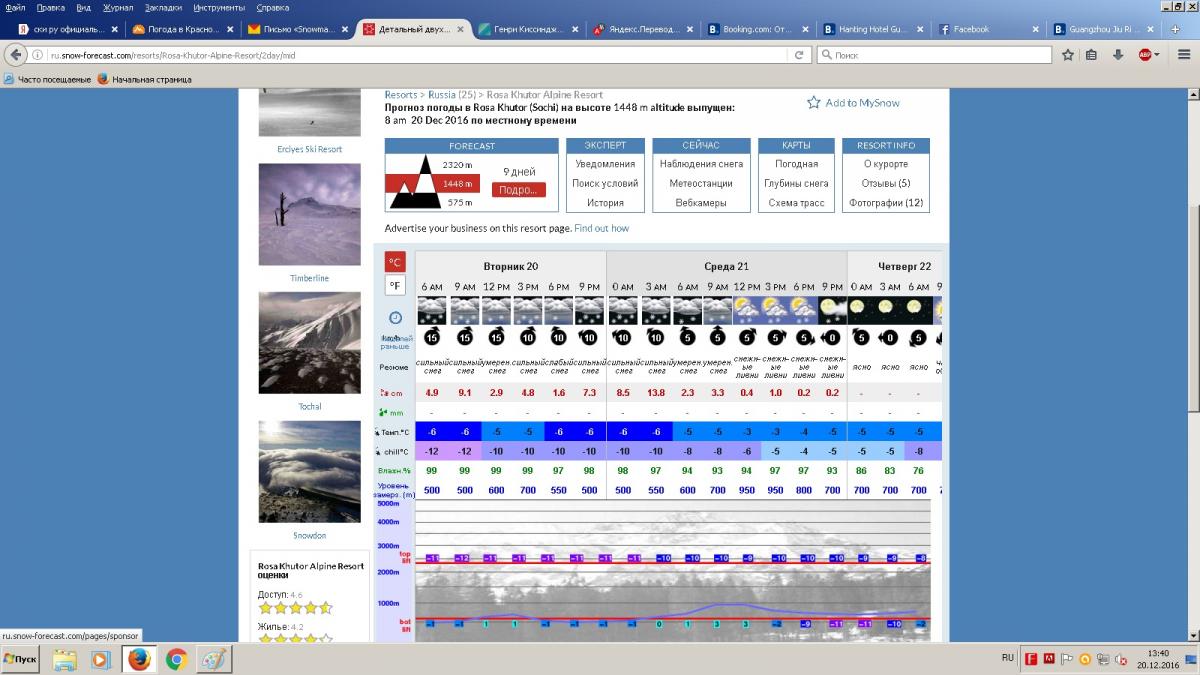Open the Инструменты menu

(220, 7)
